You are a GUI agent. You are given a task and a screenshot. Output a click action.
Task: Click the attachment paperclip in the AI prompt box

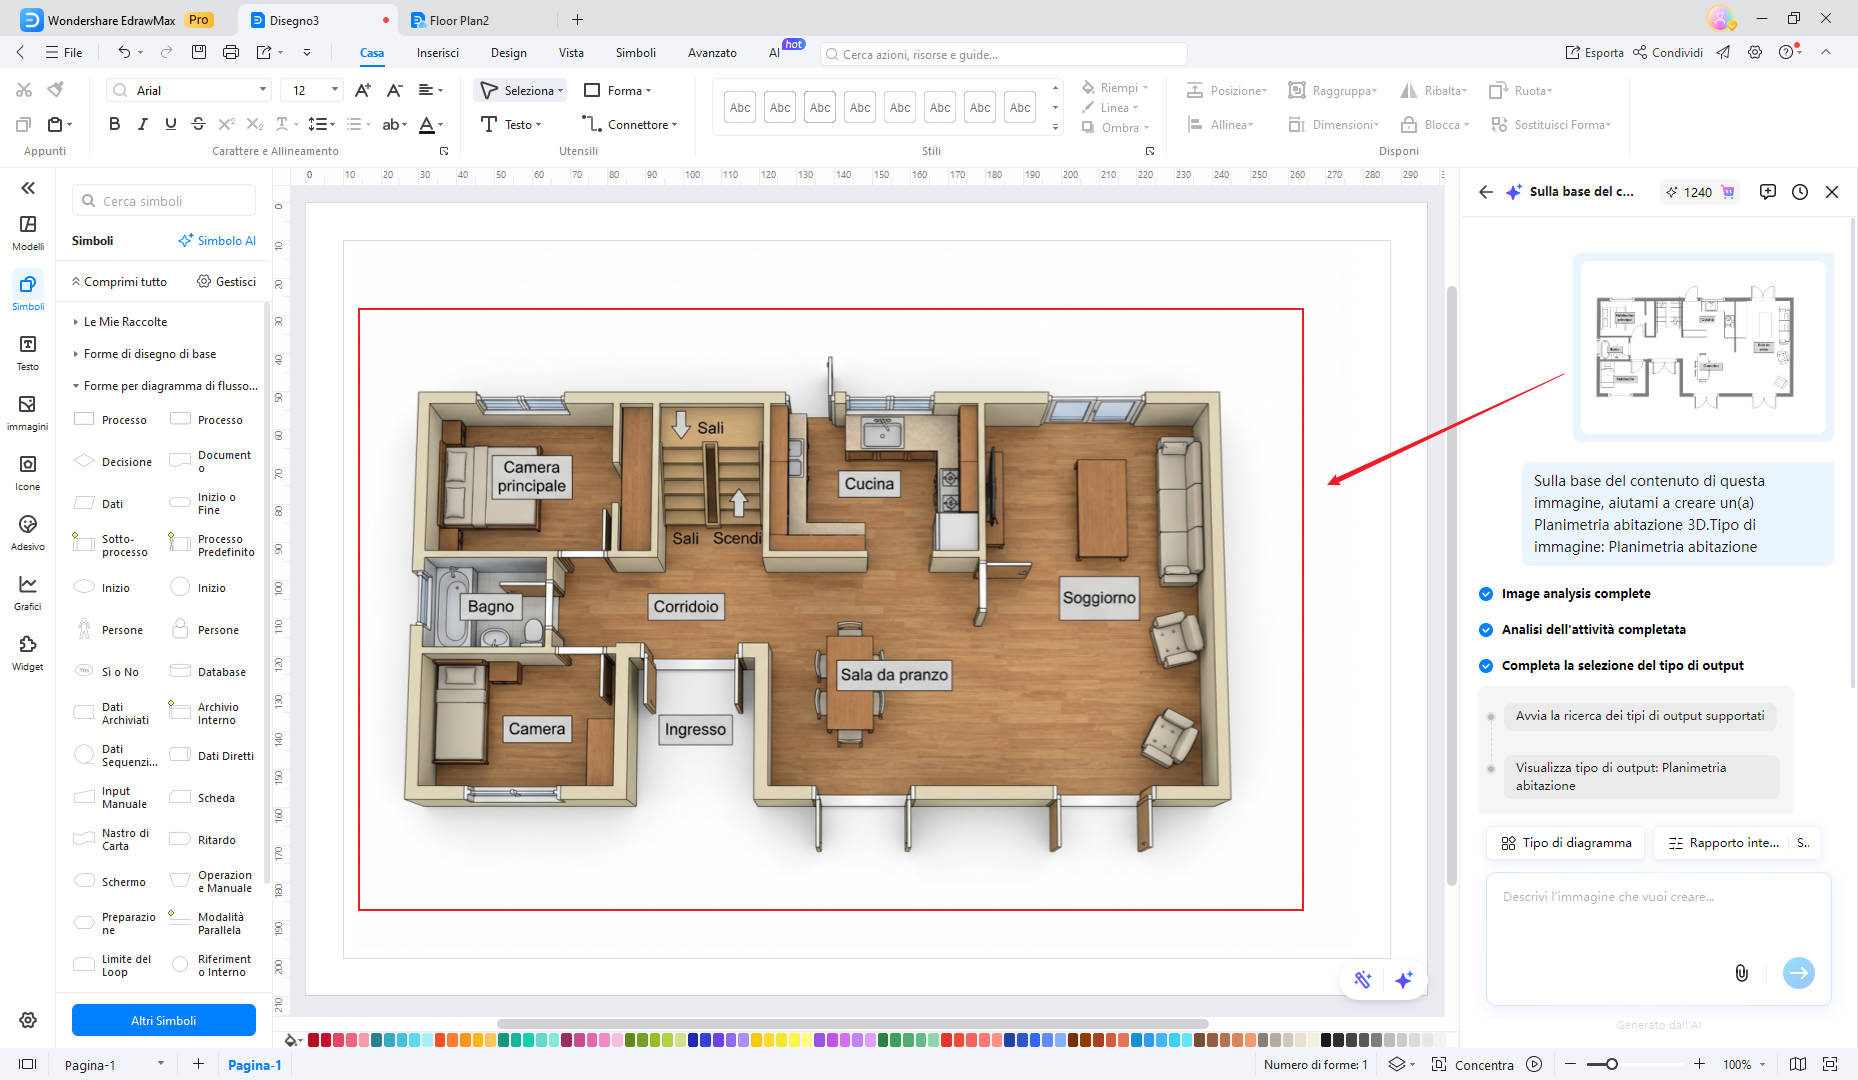(1741, 973)
